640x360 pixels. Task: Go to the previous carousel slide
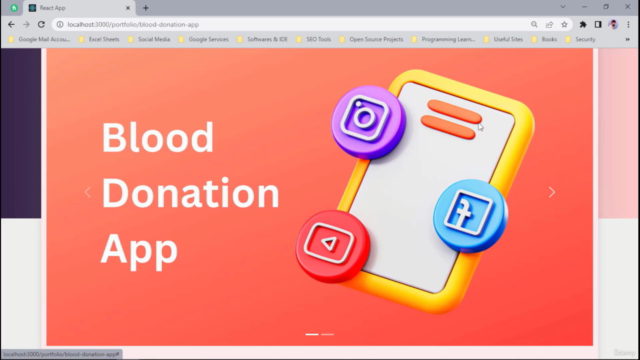87,192
